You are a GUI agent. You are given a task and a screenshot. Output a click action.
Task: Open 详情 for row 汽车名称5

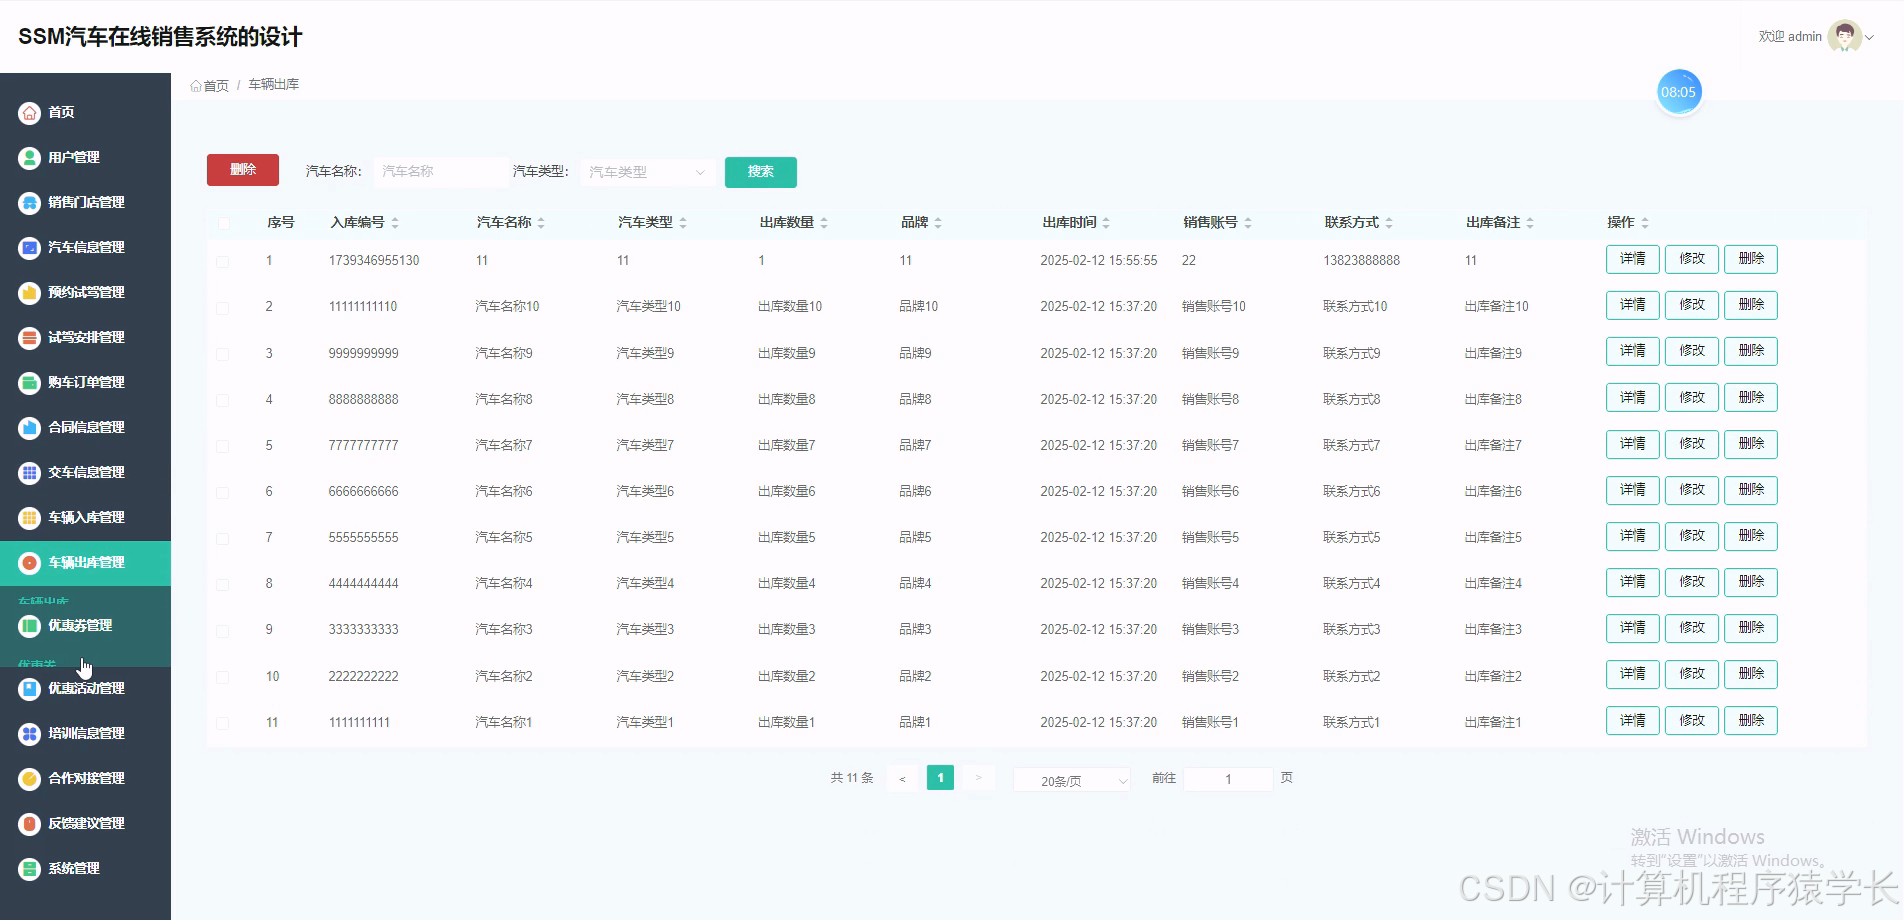click(x=1633, y=536)
